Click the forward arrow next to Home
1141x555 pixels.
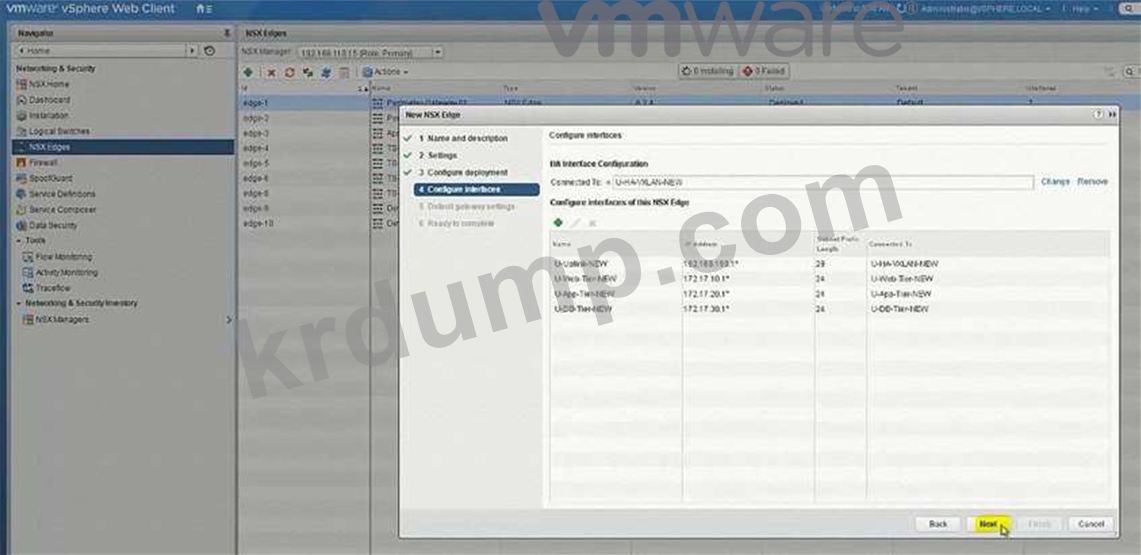192,51
